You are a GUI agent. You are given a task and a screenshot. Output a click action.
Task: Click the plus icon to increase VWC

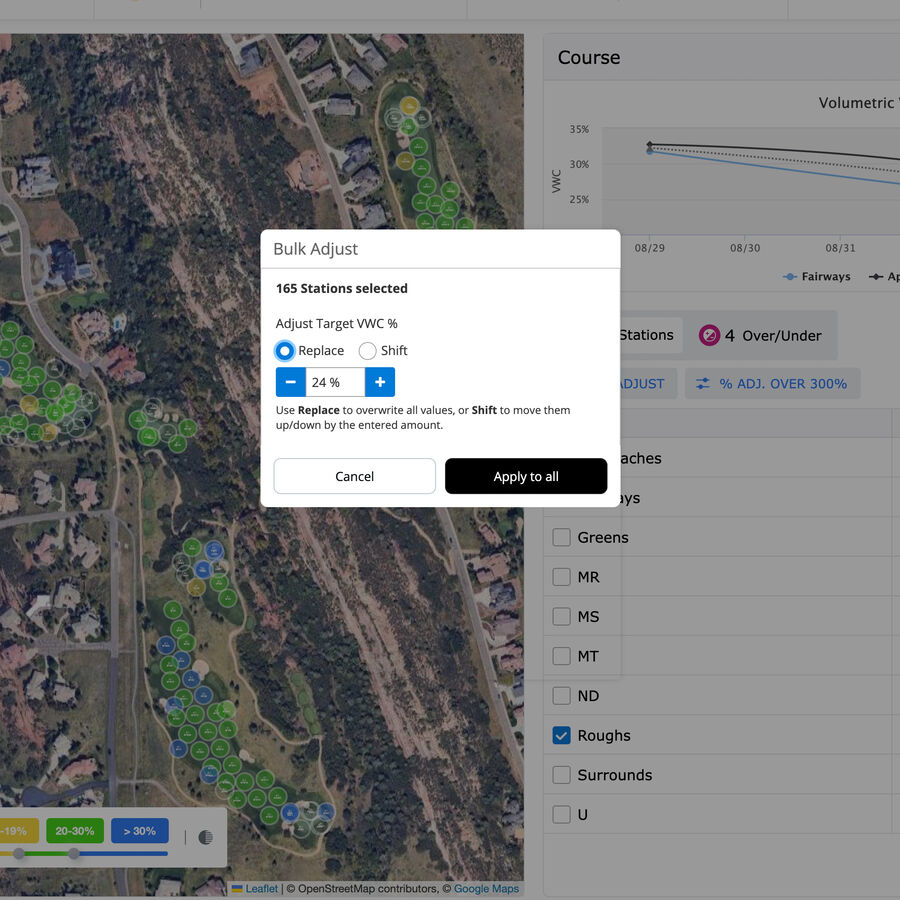379,381
